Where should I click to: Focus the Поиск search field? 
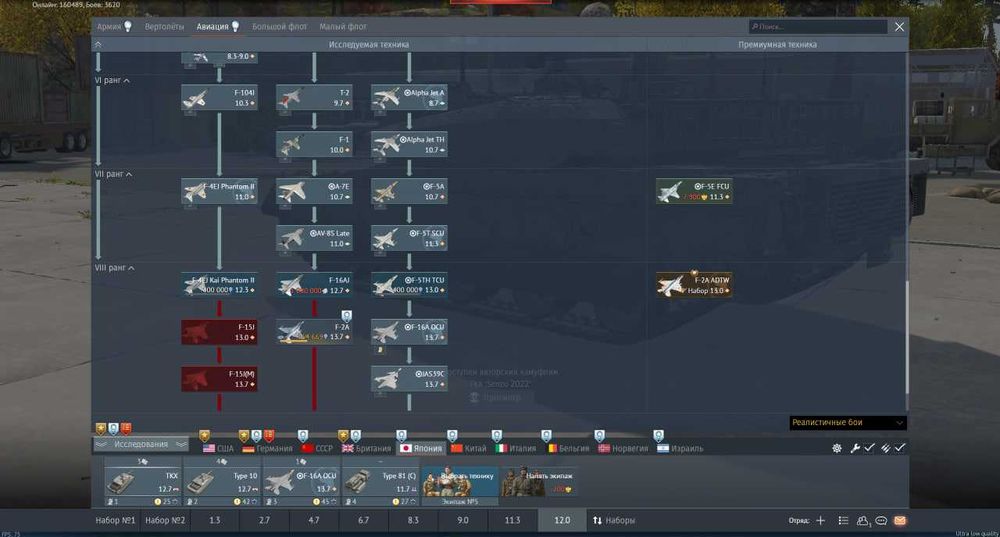(x=818, y=27)
